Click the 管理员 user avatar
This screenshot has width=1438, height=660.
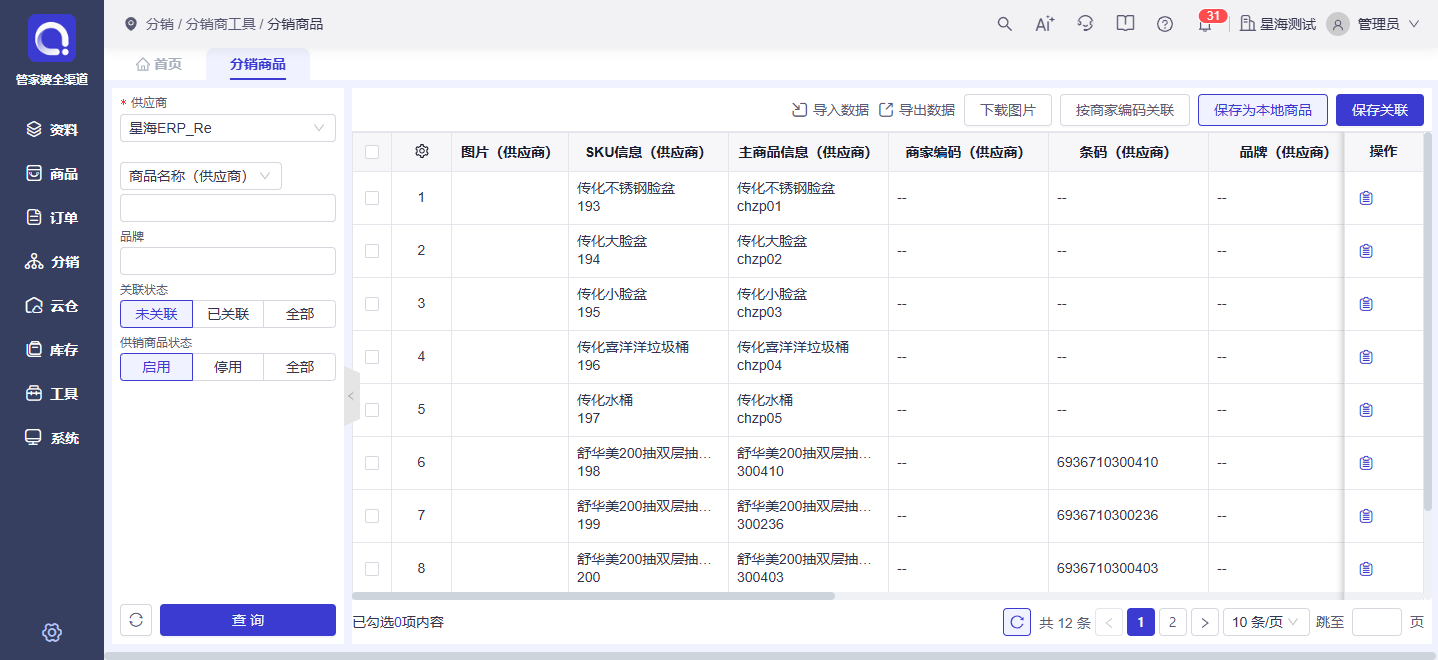[1338, 24]
